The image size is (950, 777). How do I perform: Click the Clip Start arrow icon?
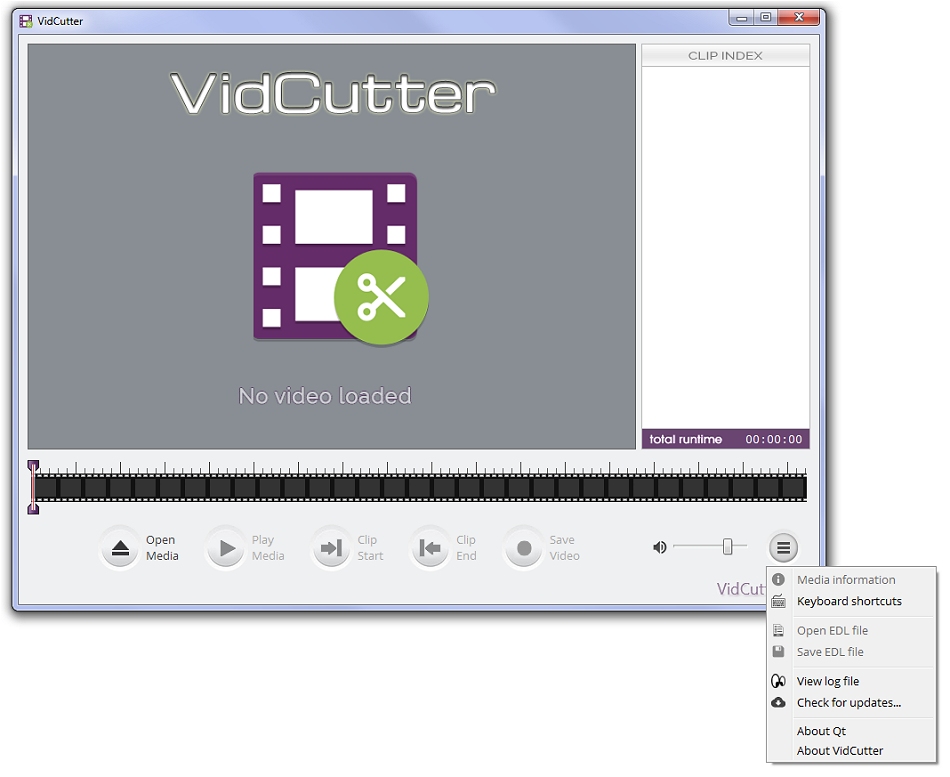coord(331,549)
